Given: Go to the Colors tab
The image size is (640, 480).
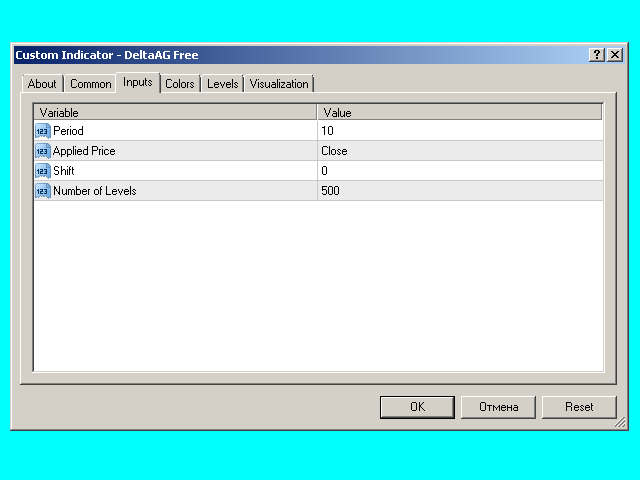Looking at the screenshot, I should [180, 84].
